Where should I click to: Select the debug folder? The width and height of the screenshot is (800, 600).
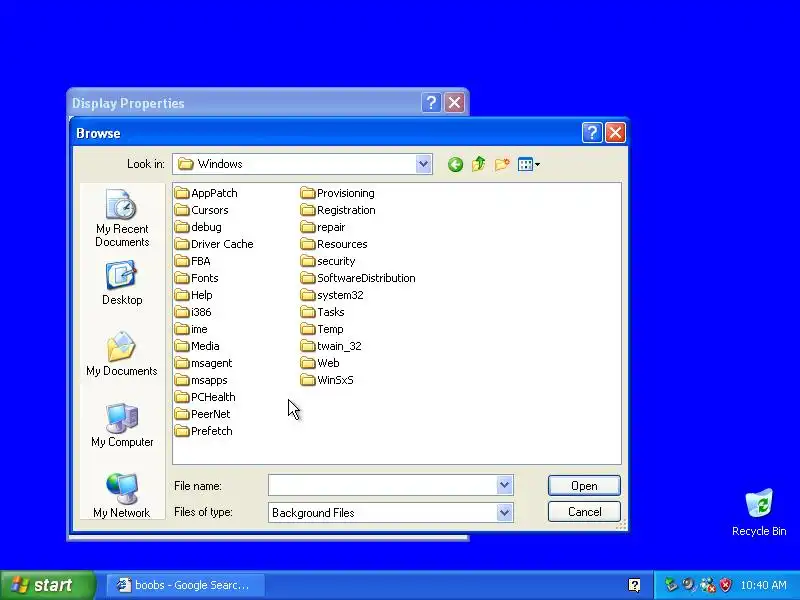pos(198,227)
